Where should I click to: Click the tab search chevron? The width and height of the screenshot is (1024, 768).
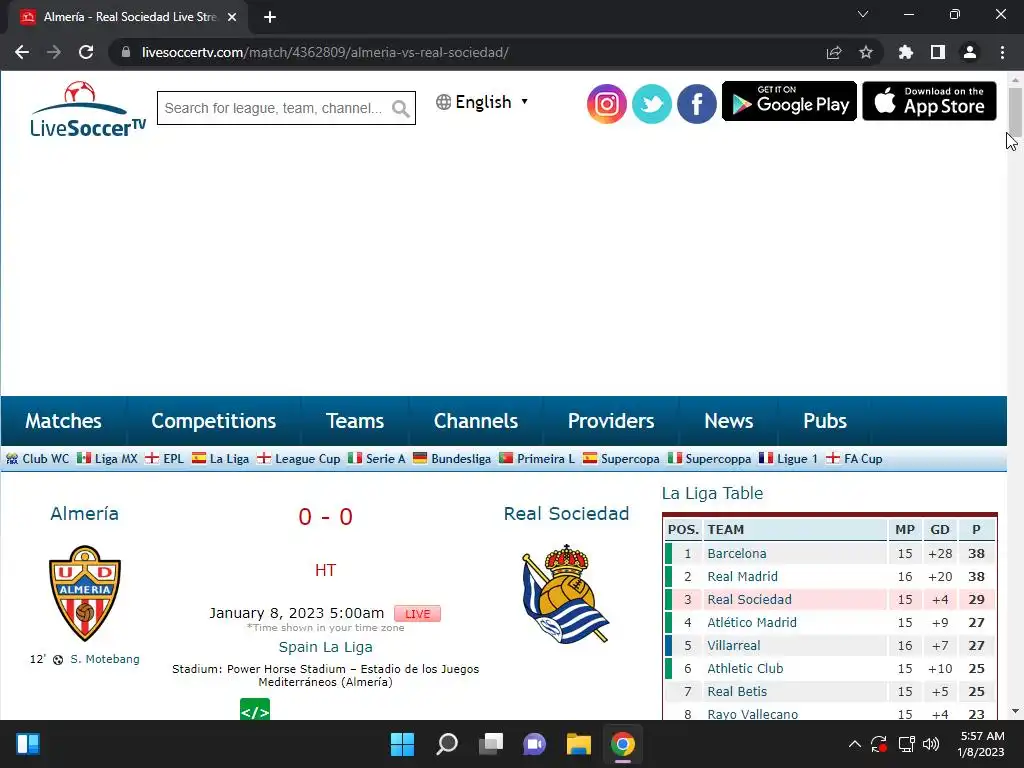point(863,14)
